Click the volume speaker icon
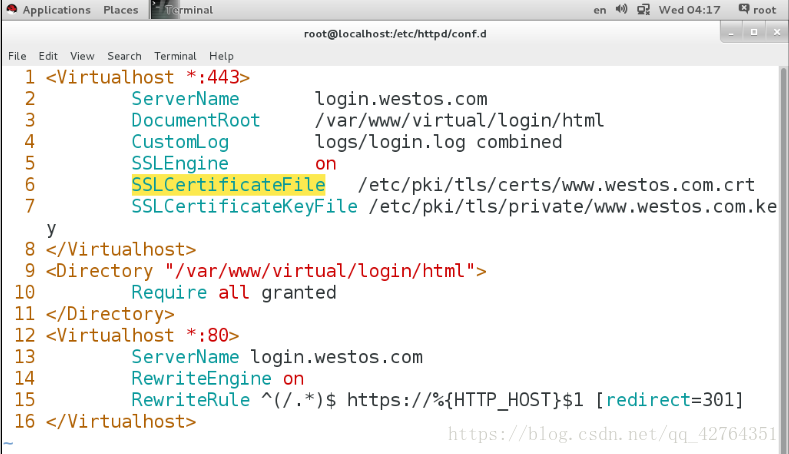 621,10
